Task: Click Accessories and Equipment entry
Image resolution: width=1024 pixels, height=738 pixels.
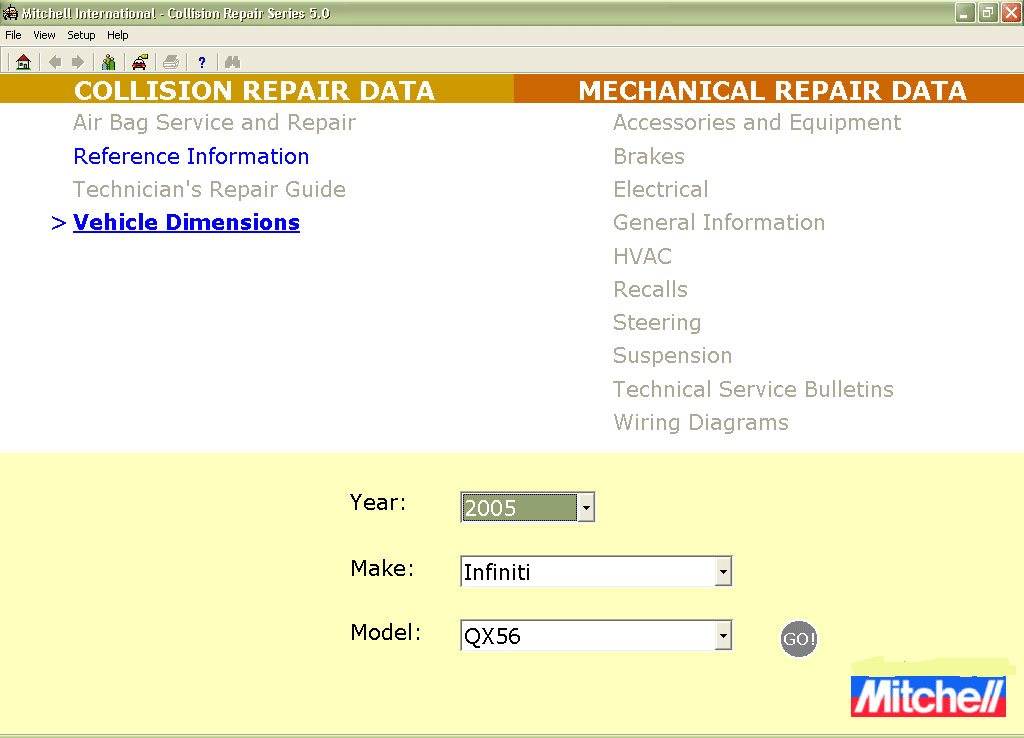Action: (757, 123)
